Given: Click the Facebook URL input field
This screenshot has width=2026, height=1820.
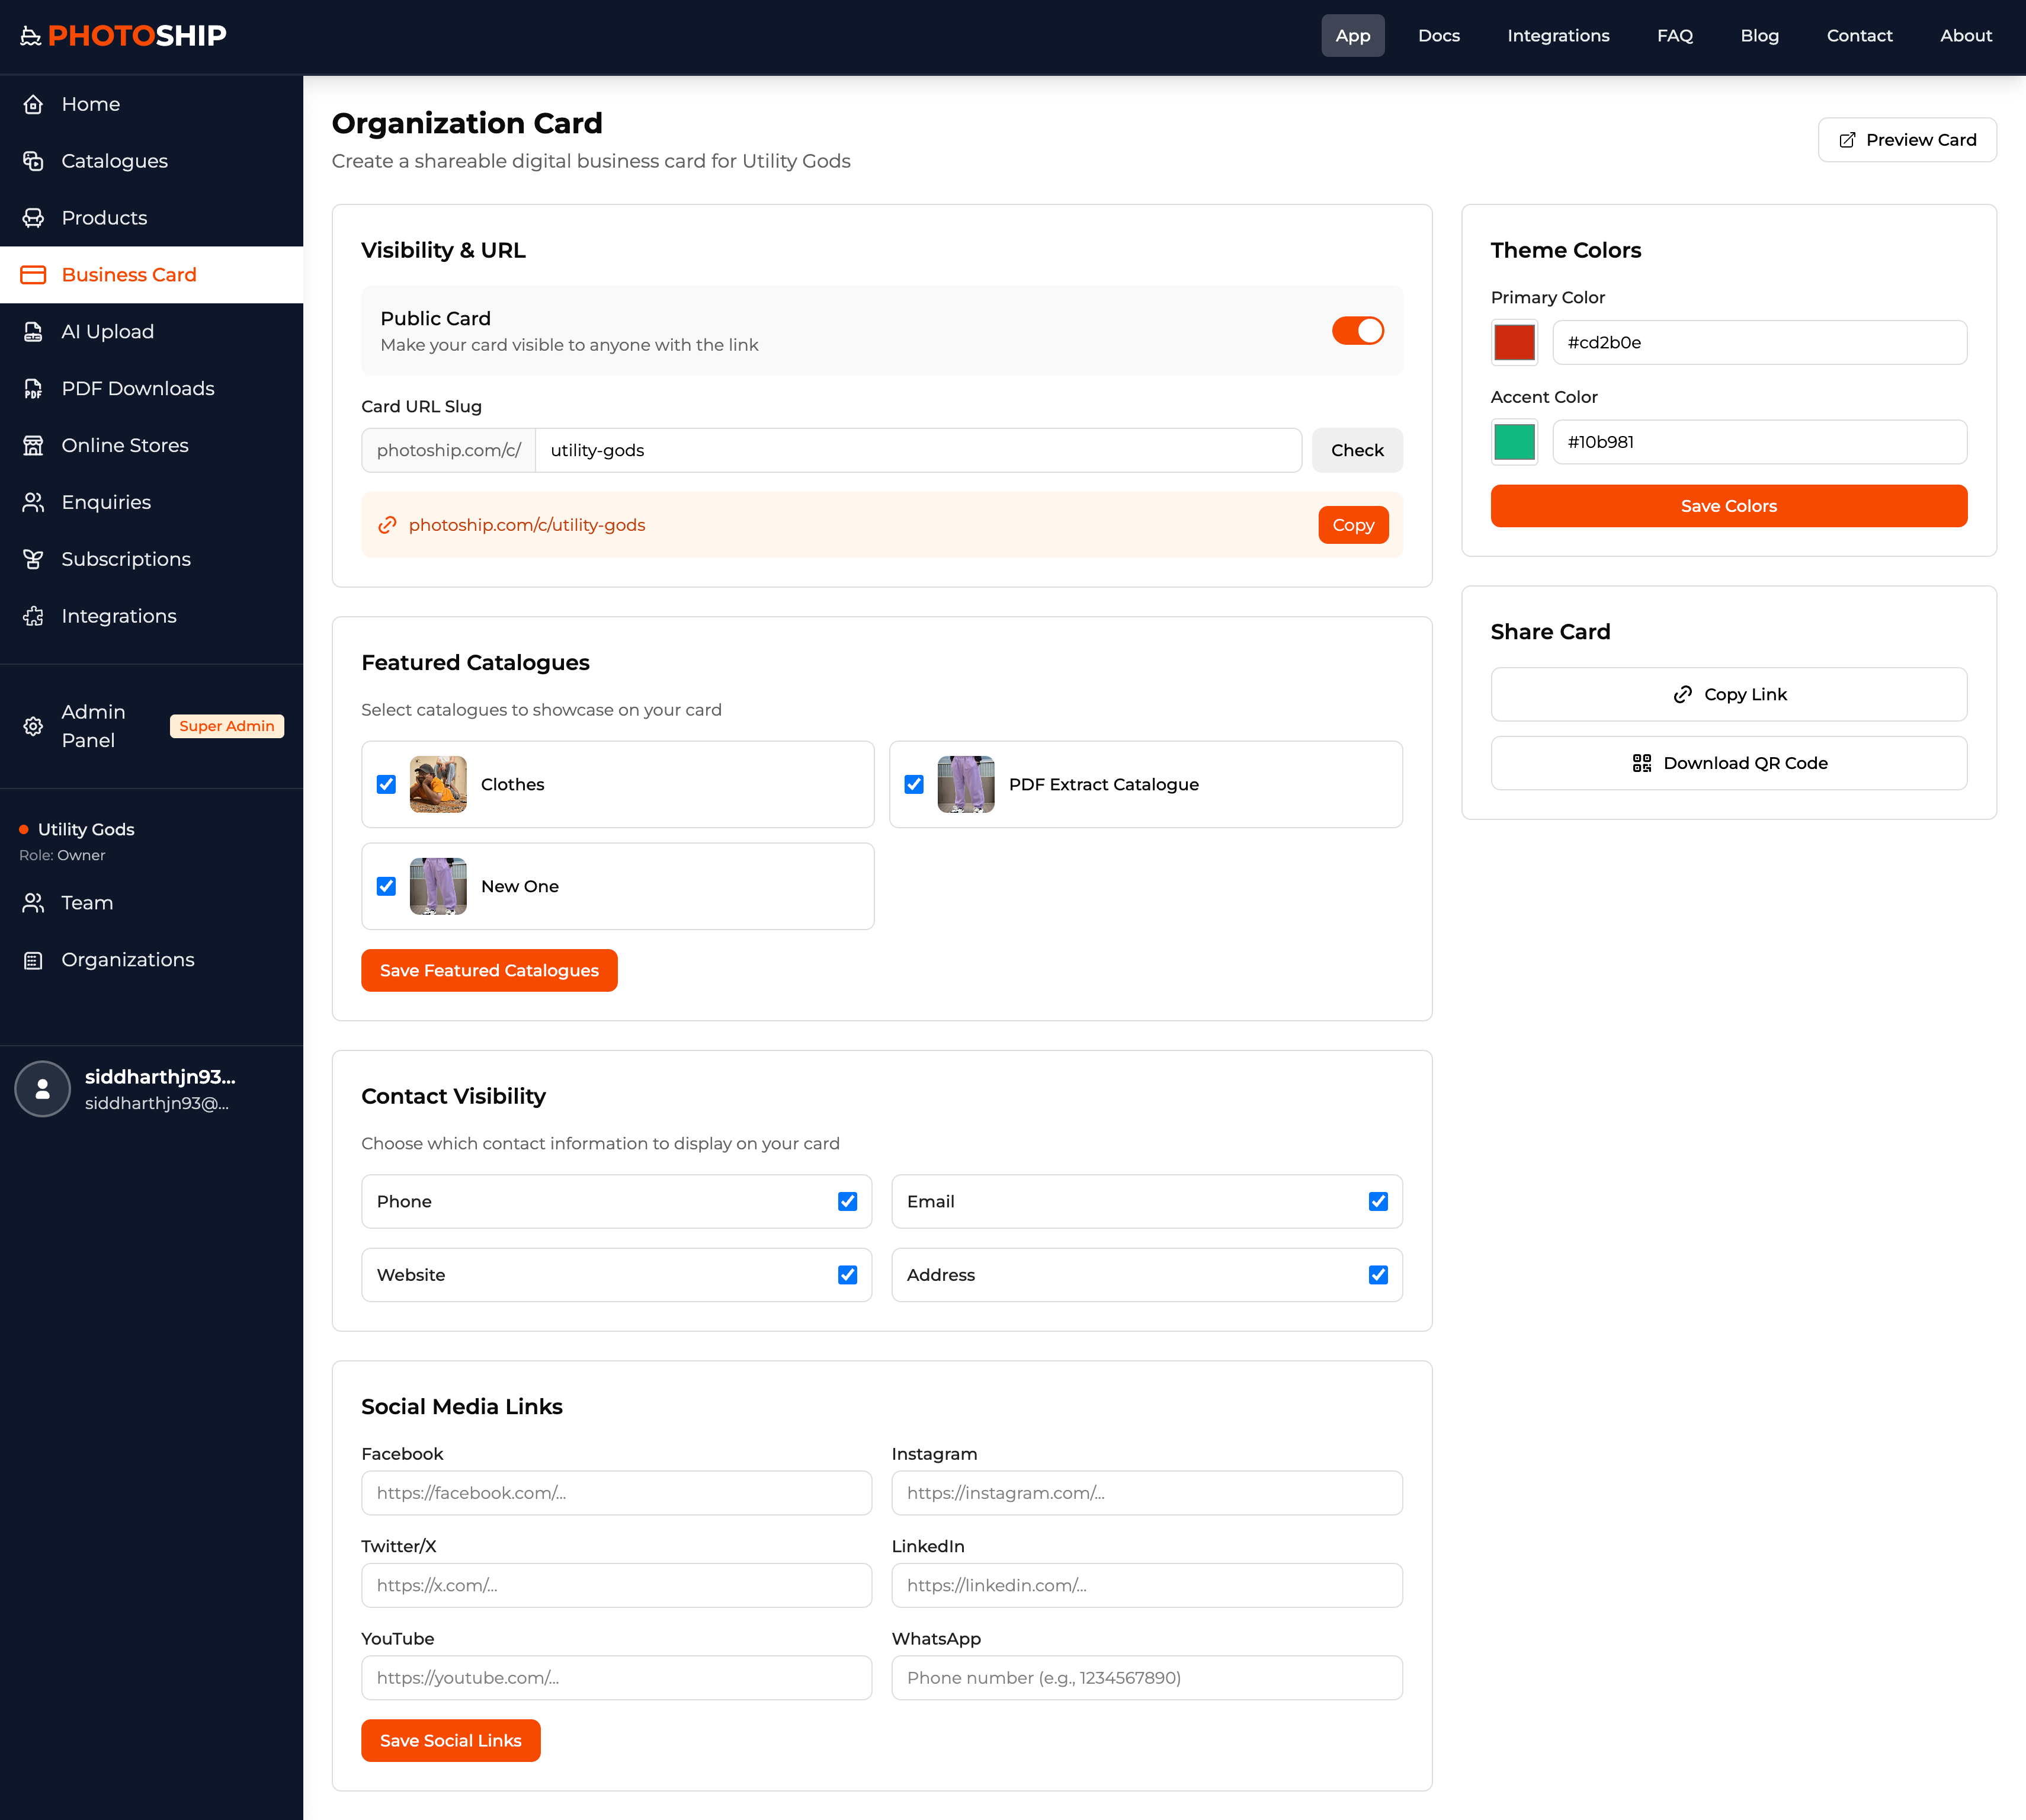Looking at the screenshot, I should (616, 1493).
